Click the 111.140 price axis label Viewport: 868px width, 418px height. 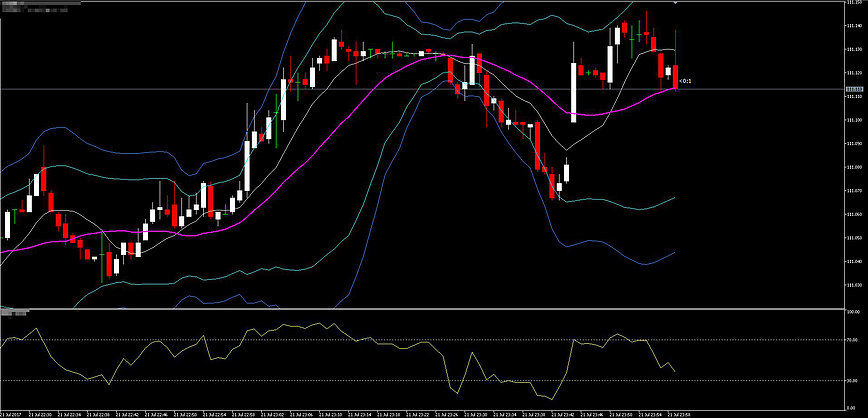[856, 25]
